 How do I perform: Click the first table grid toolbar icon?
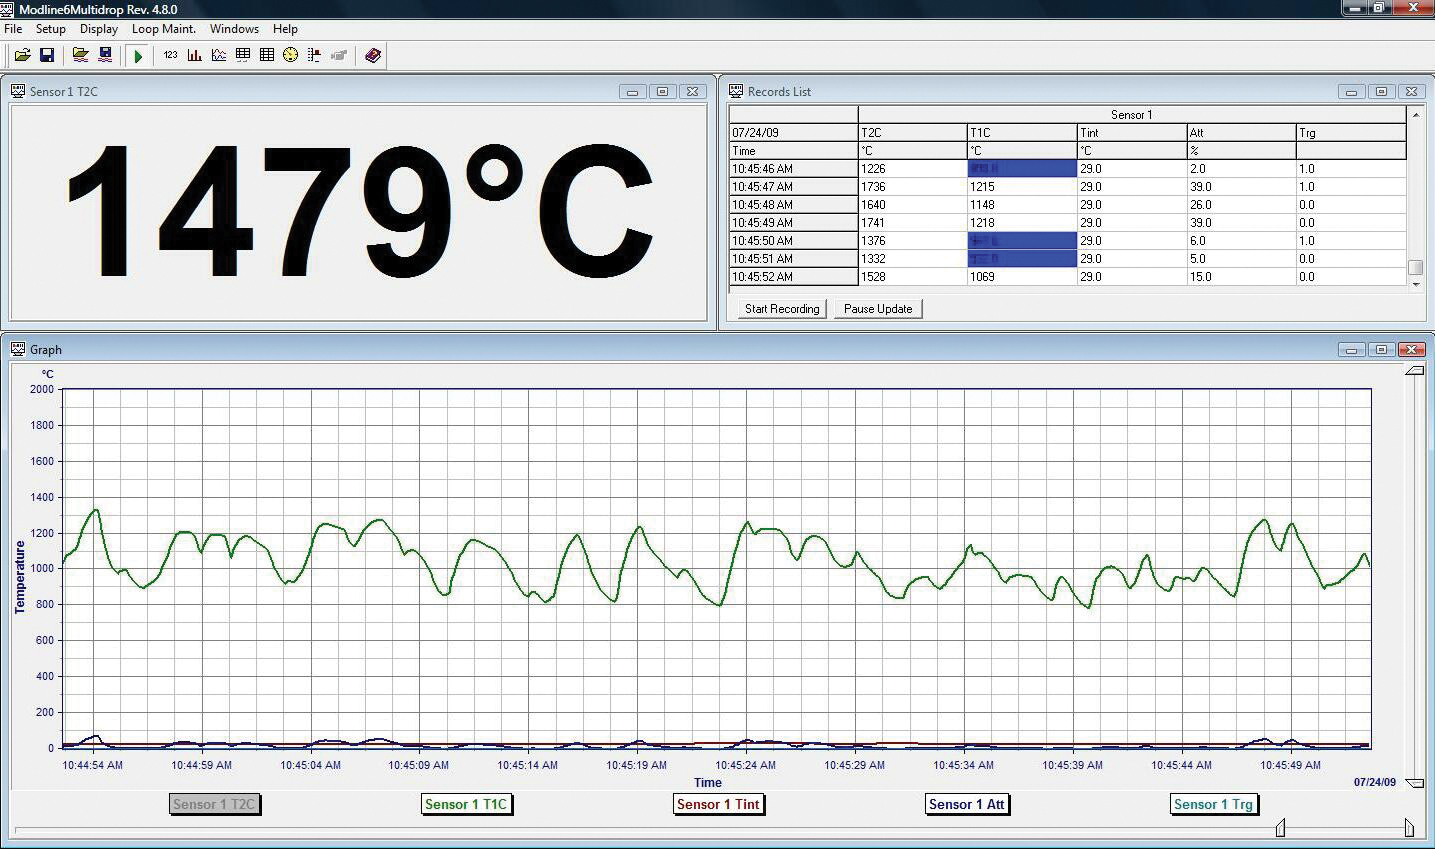(x=243, y=55)
